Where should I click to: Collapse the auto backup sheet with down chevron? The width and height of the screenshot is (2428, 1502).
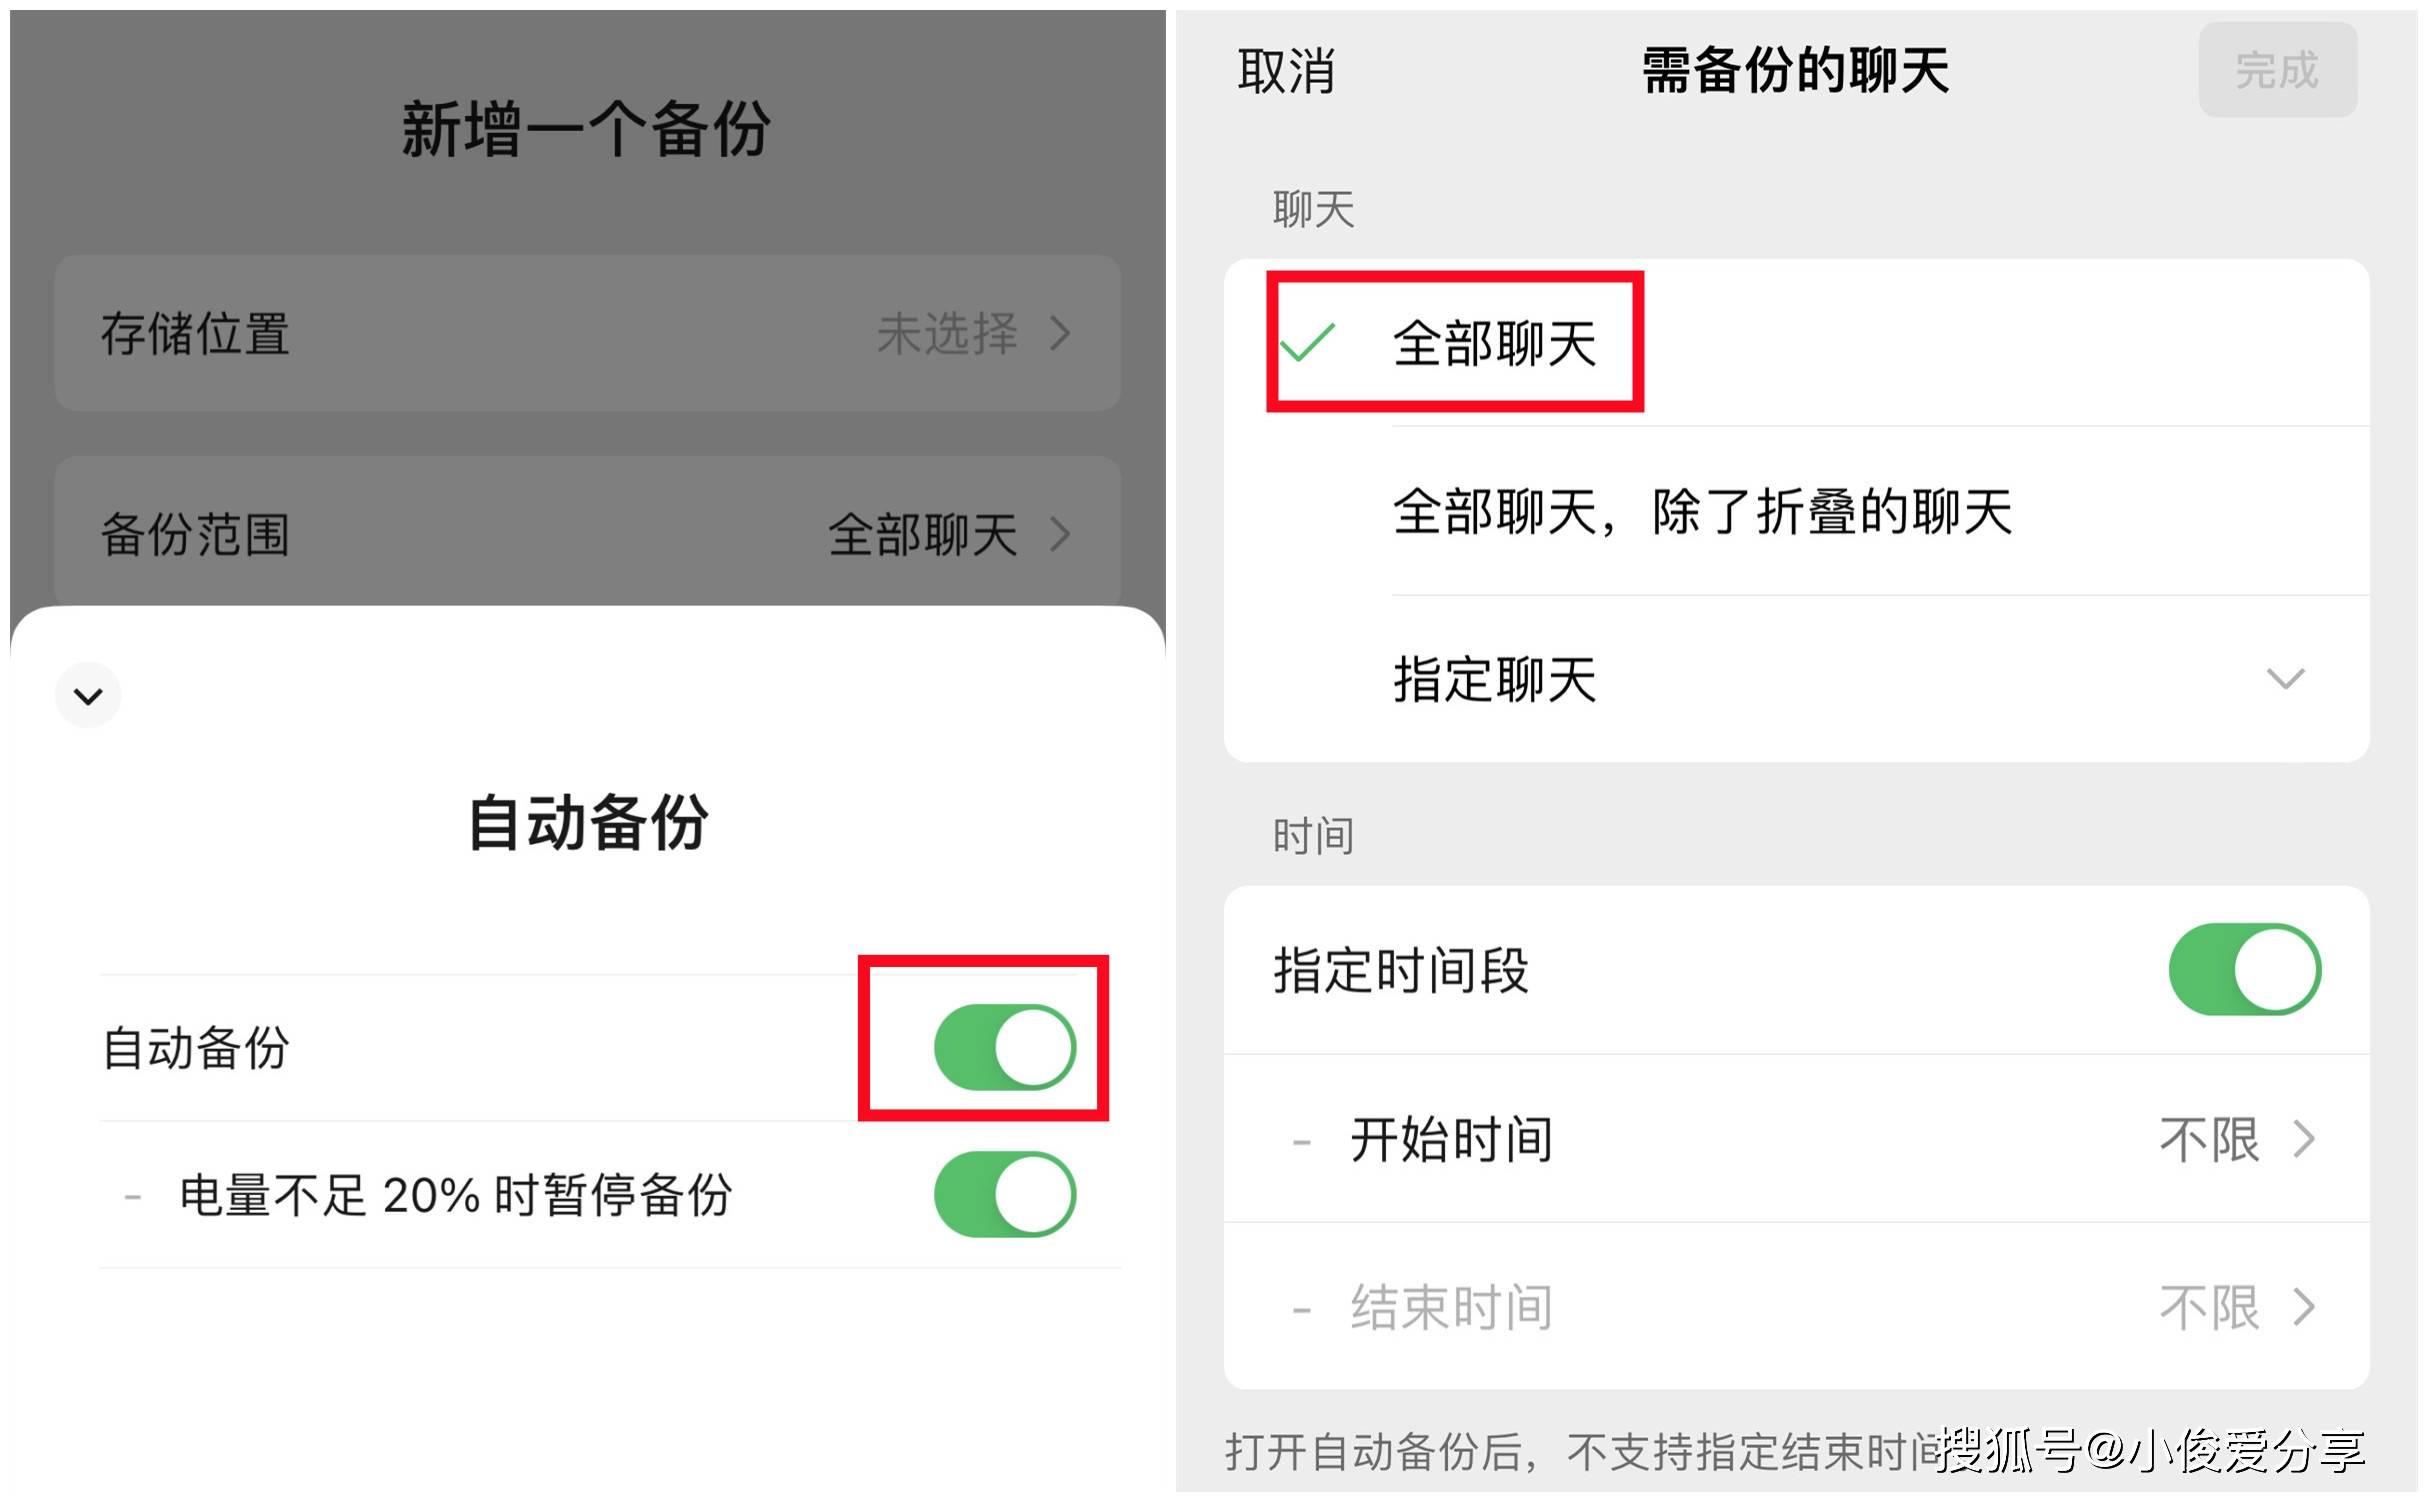[88, 695]
